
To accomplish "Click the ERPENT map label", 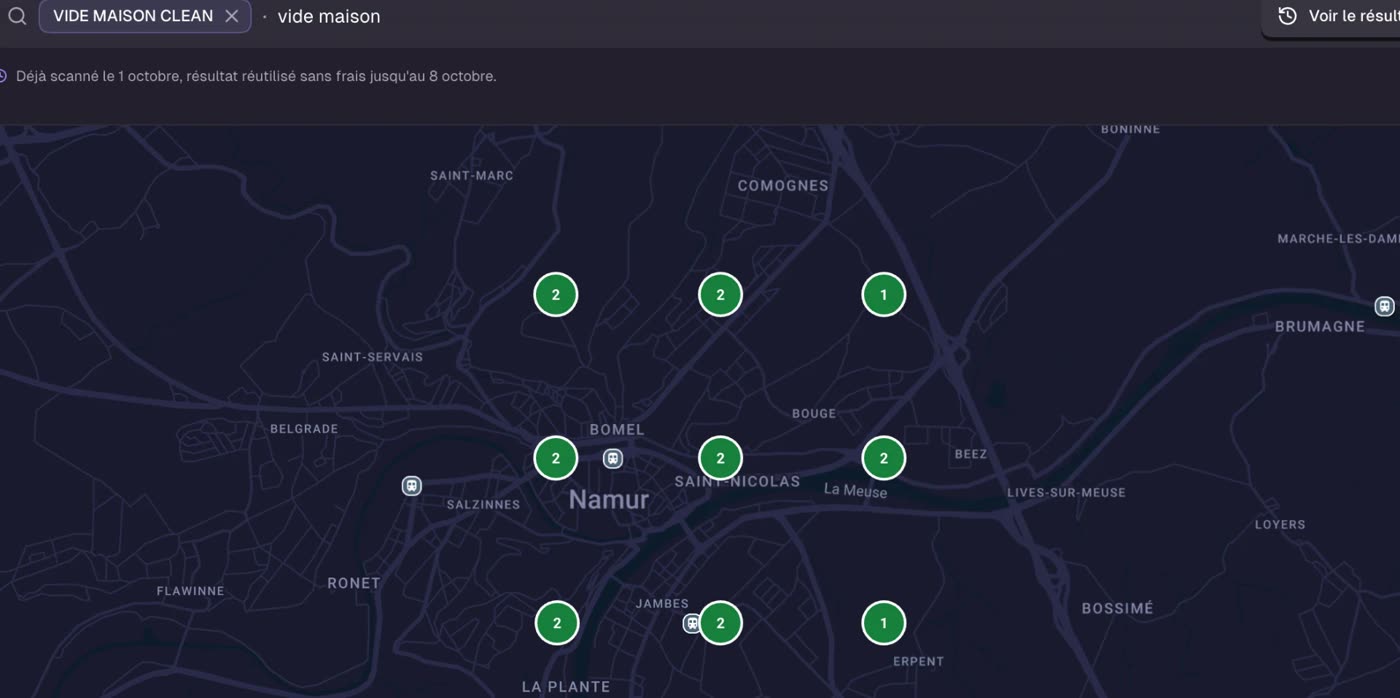I will pos(918,661).
